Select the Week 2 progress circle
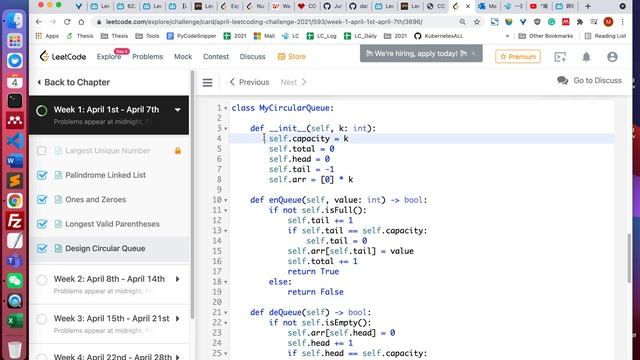 coord(42,280)
